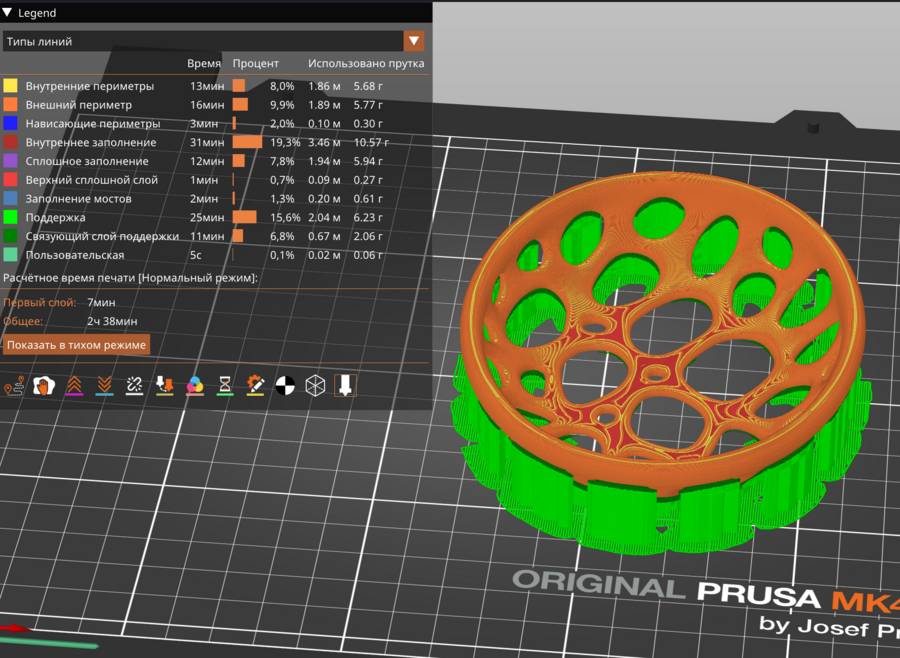Click yellow 'Внутренние периметры' color swatch
This screenshot has width=900, height=658.
[x=11, y=87]
